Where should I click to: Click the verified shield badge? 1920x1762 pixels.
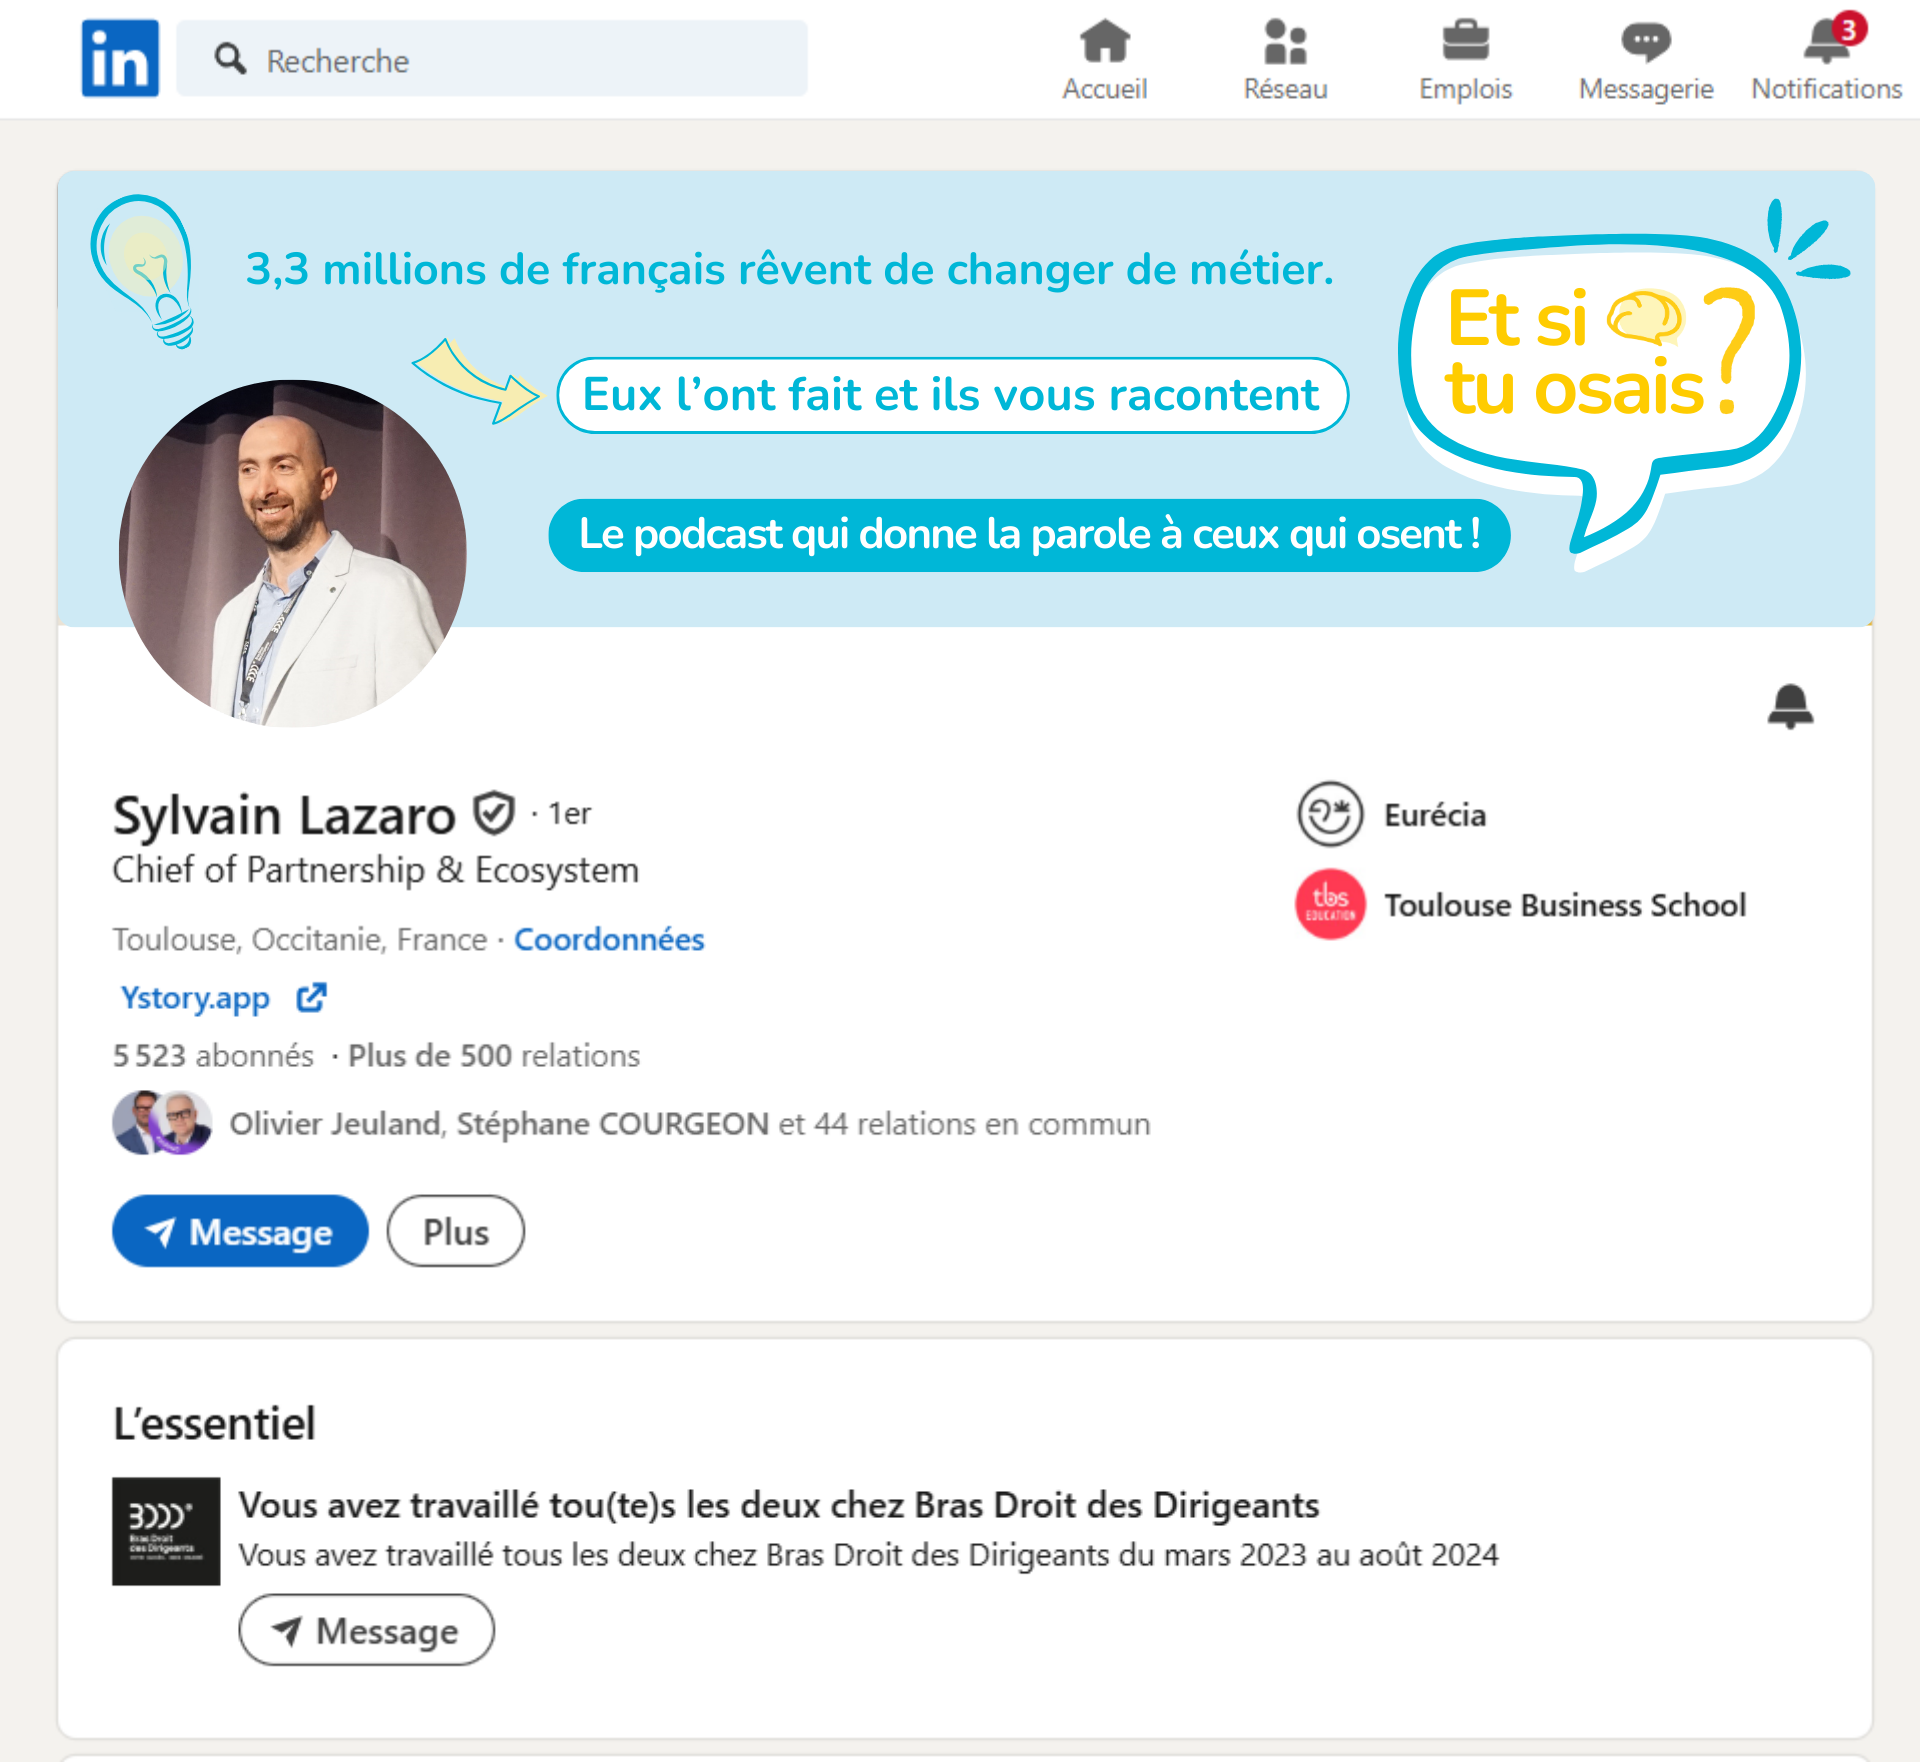[x=494, y=814]
